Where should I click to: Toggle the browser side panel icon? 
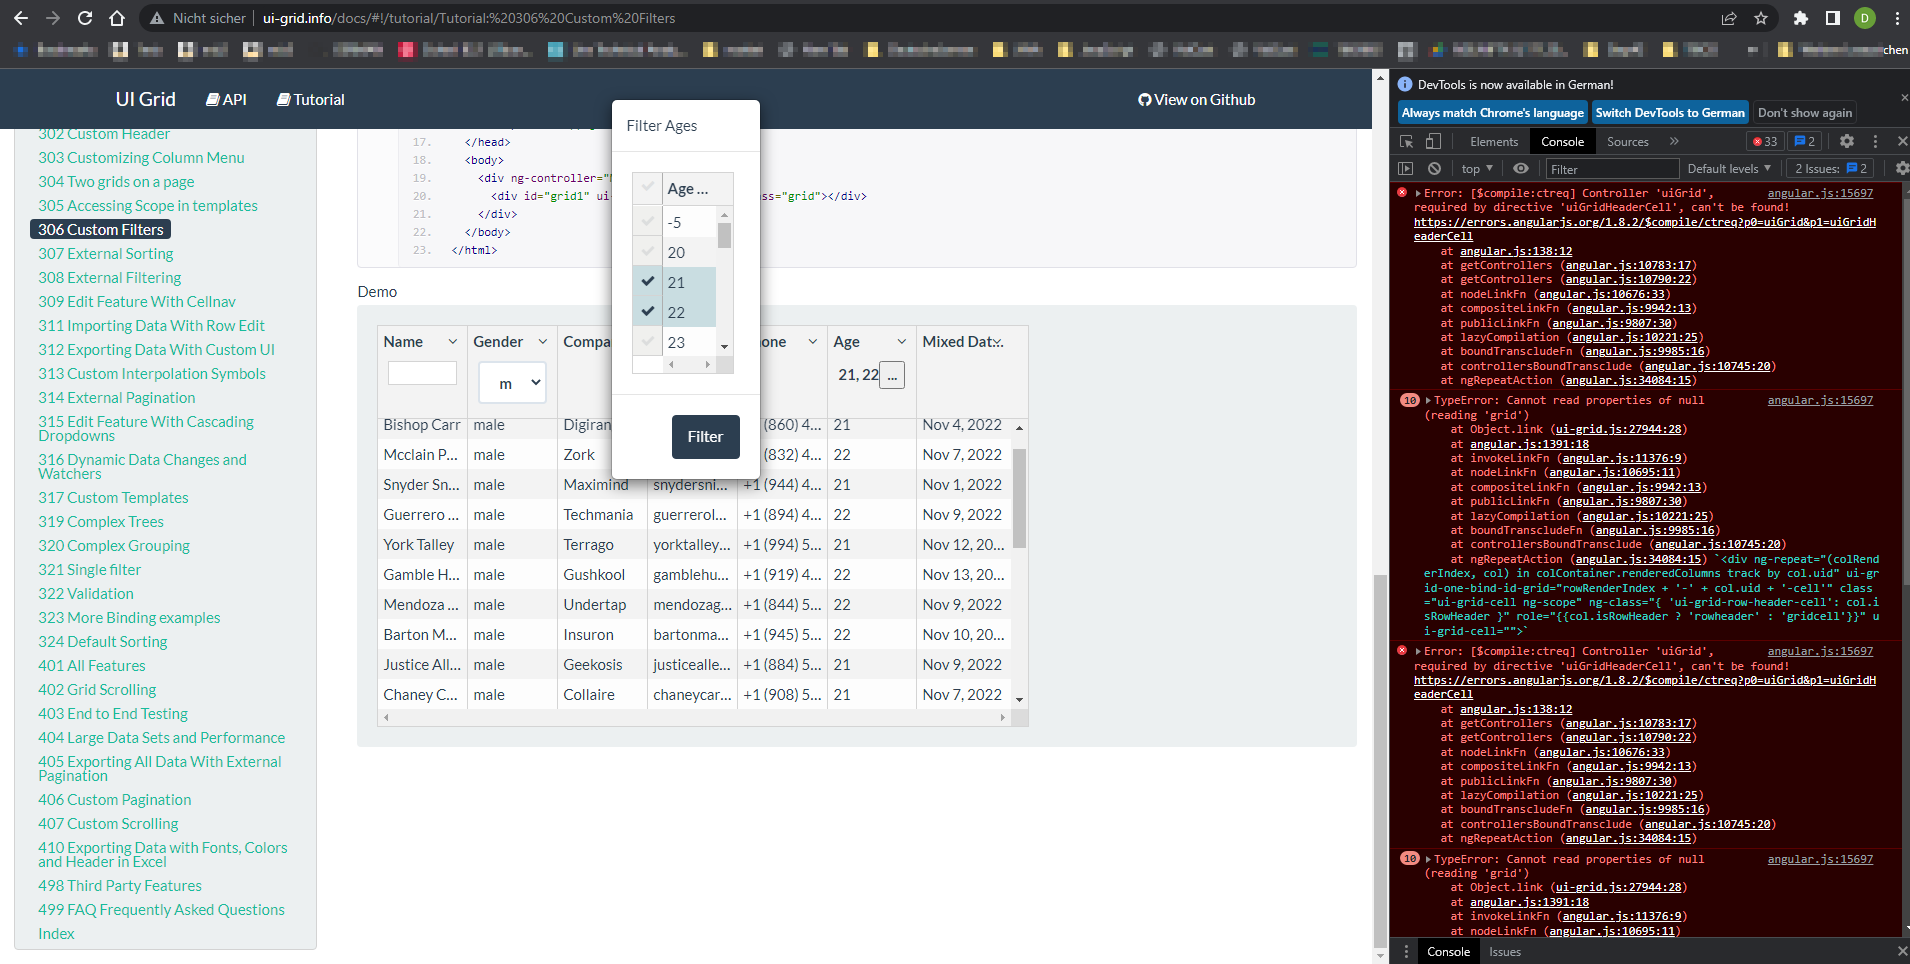1833,18
